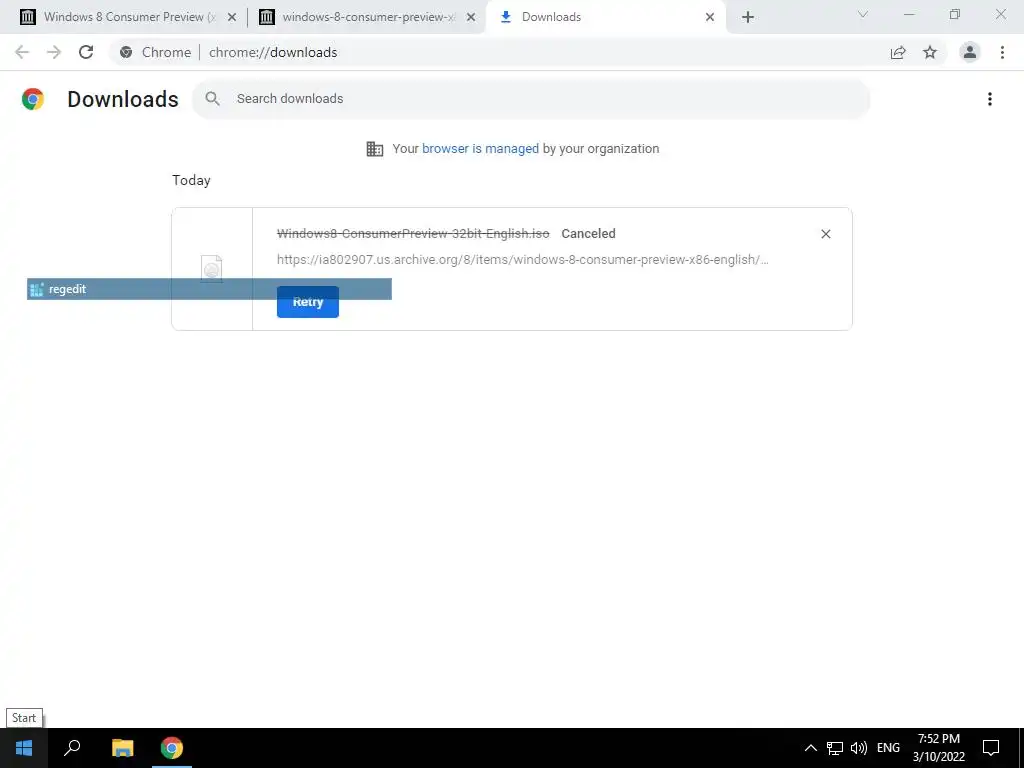Screen dimensions: 1024x768
Task: Click the Chrome logo beside Downloads heading
Action: tap(33, 99)
